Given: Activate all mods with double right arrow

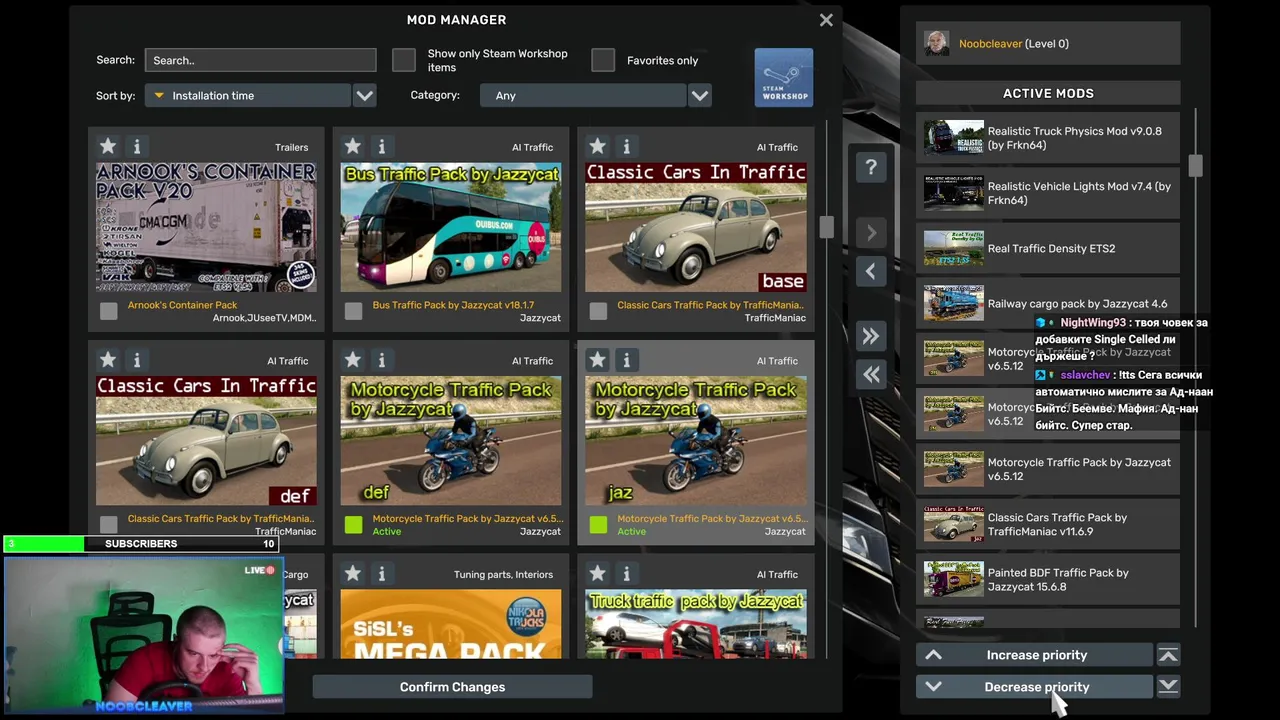Looking at the screenshot, I should (871, 336).
